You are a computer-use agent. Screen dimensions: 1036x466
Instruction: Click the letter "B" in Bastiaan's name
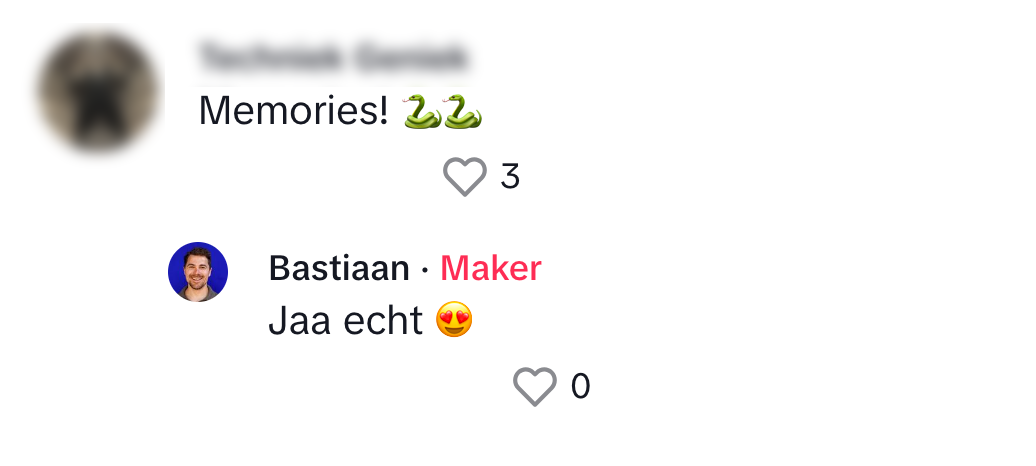click(279, 268)
